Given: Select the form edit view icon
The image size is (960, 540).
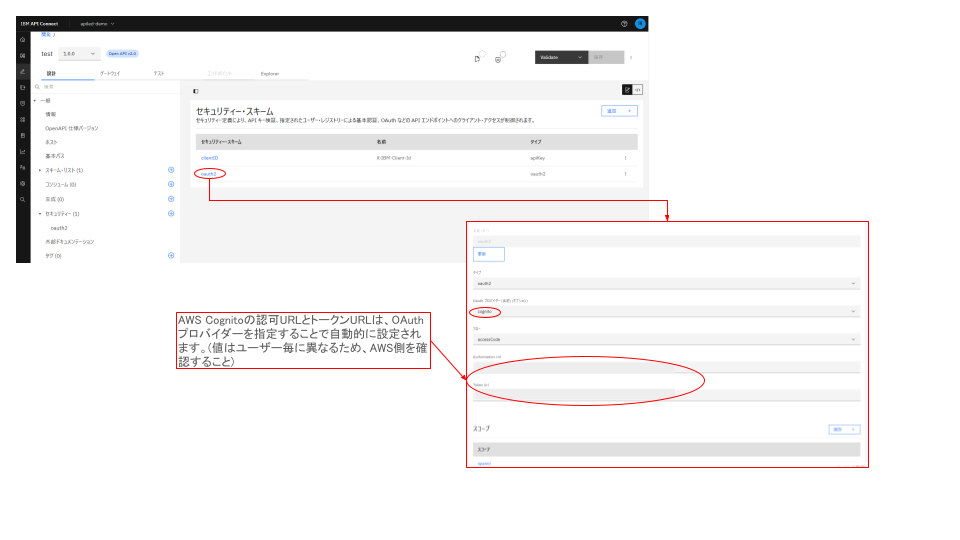Looking at the screenshot, I should tap(627, 90).
